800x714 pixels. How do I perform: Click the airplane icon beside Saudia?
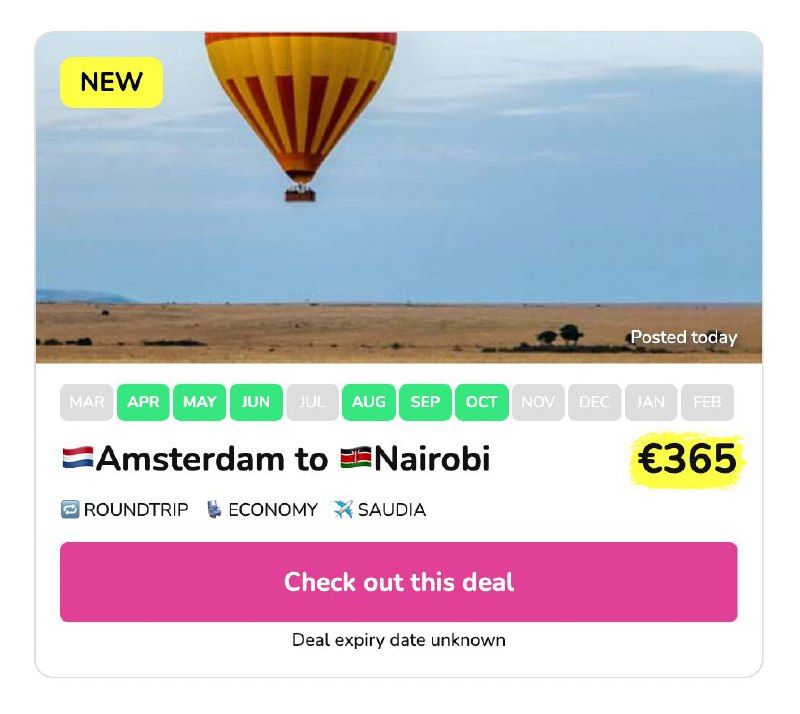pyautogui.click(x=343, y=509)
